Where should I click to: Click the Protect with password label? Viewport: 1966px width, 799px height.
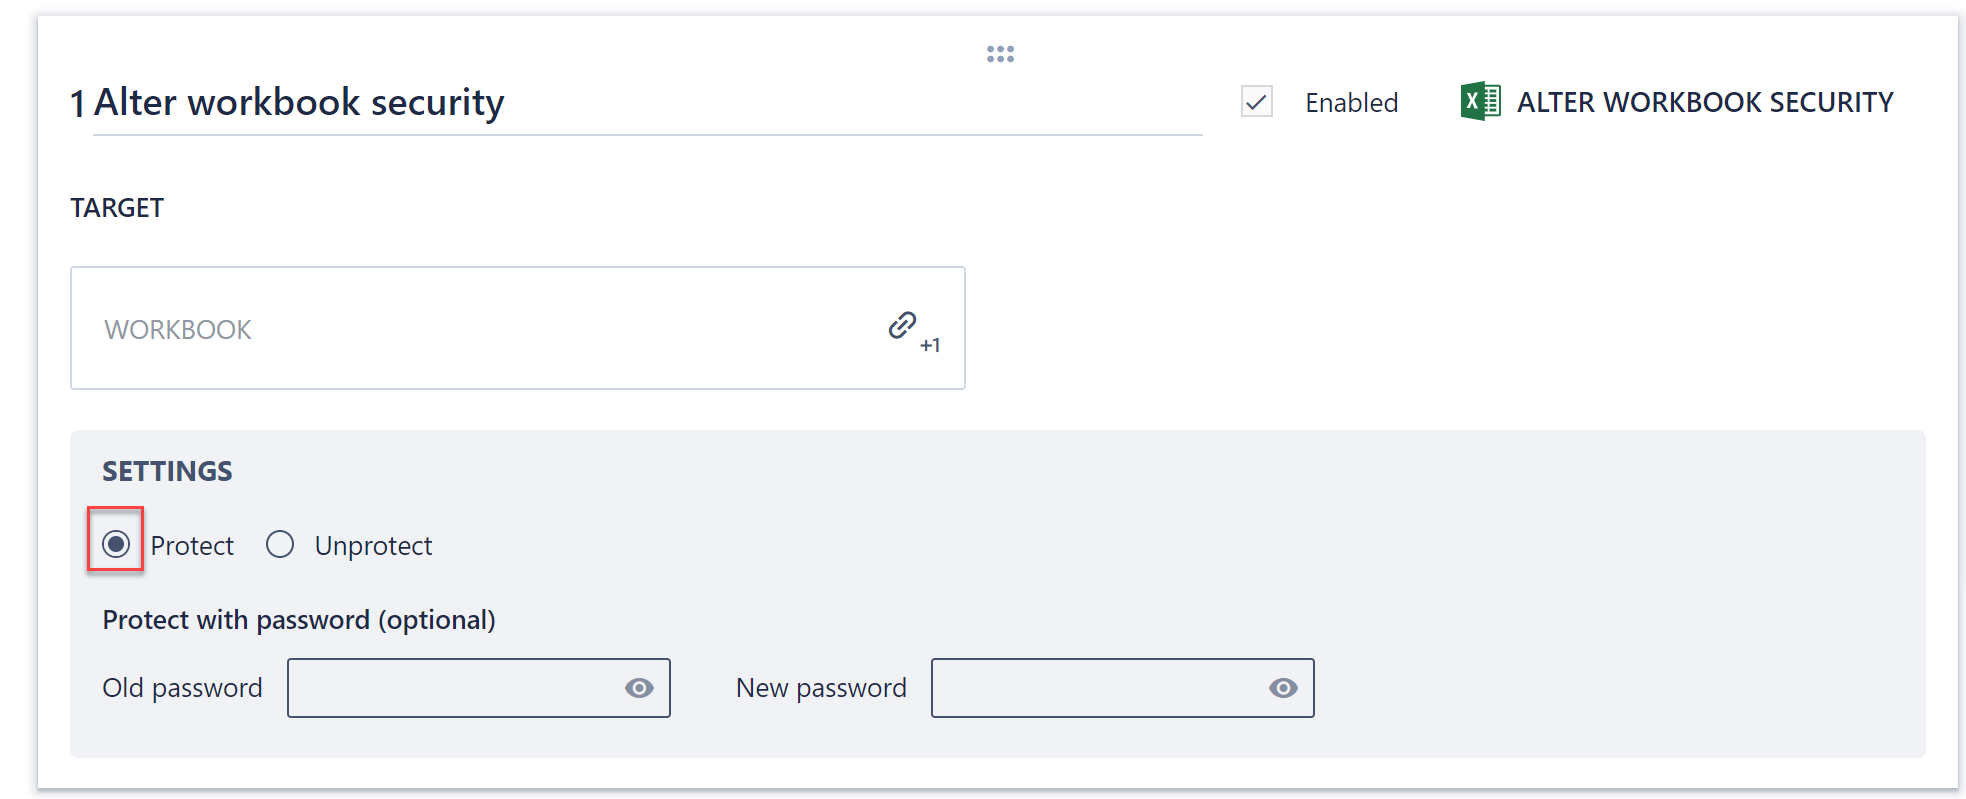[298, 619]
